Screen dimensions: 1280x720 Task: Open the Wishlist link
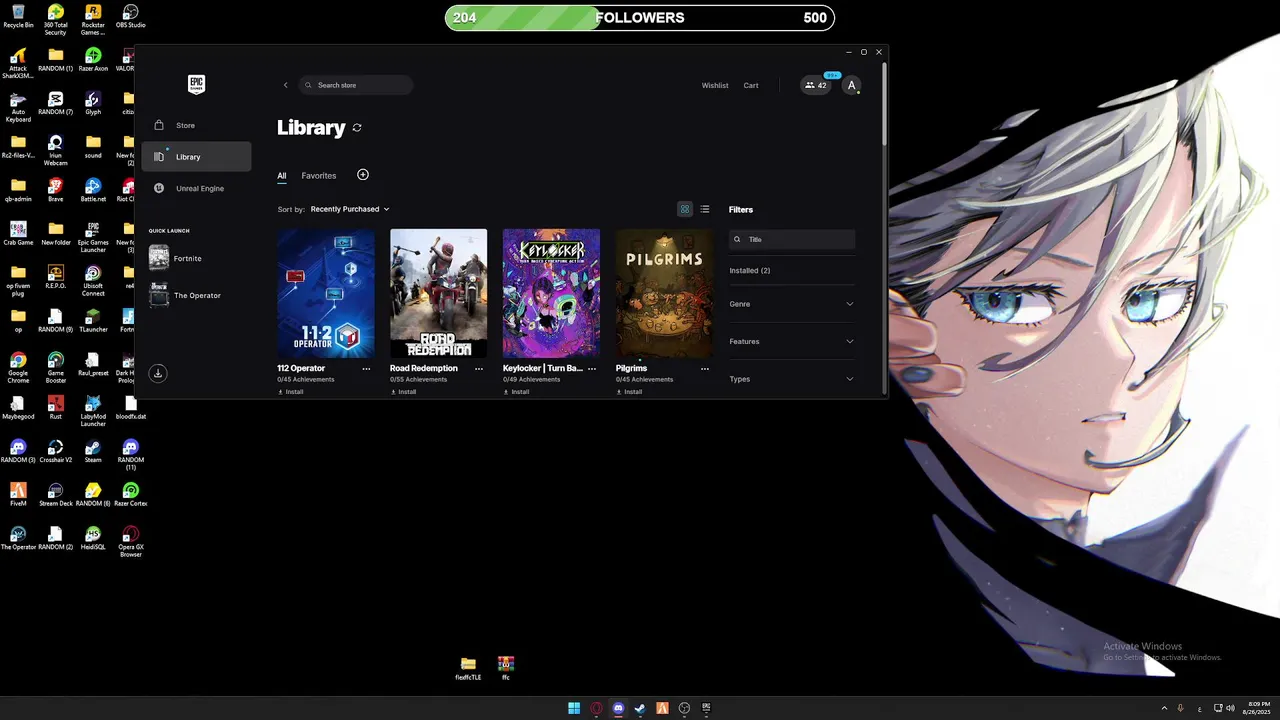click(715, 85)
